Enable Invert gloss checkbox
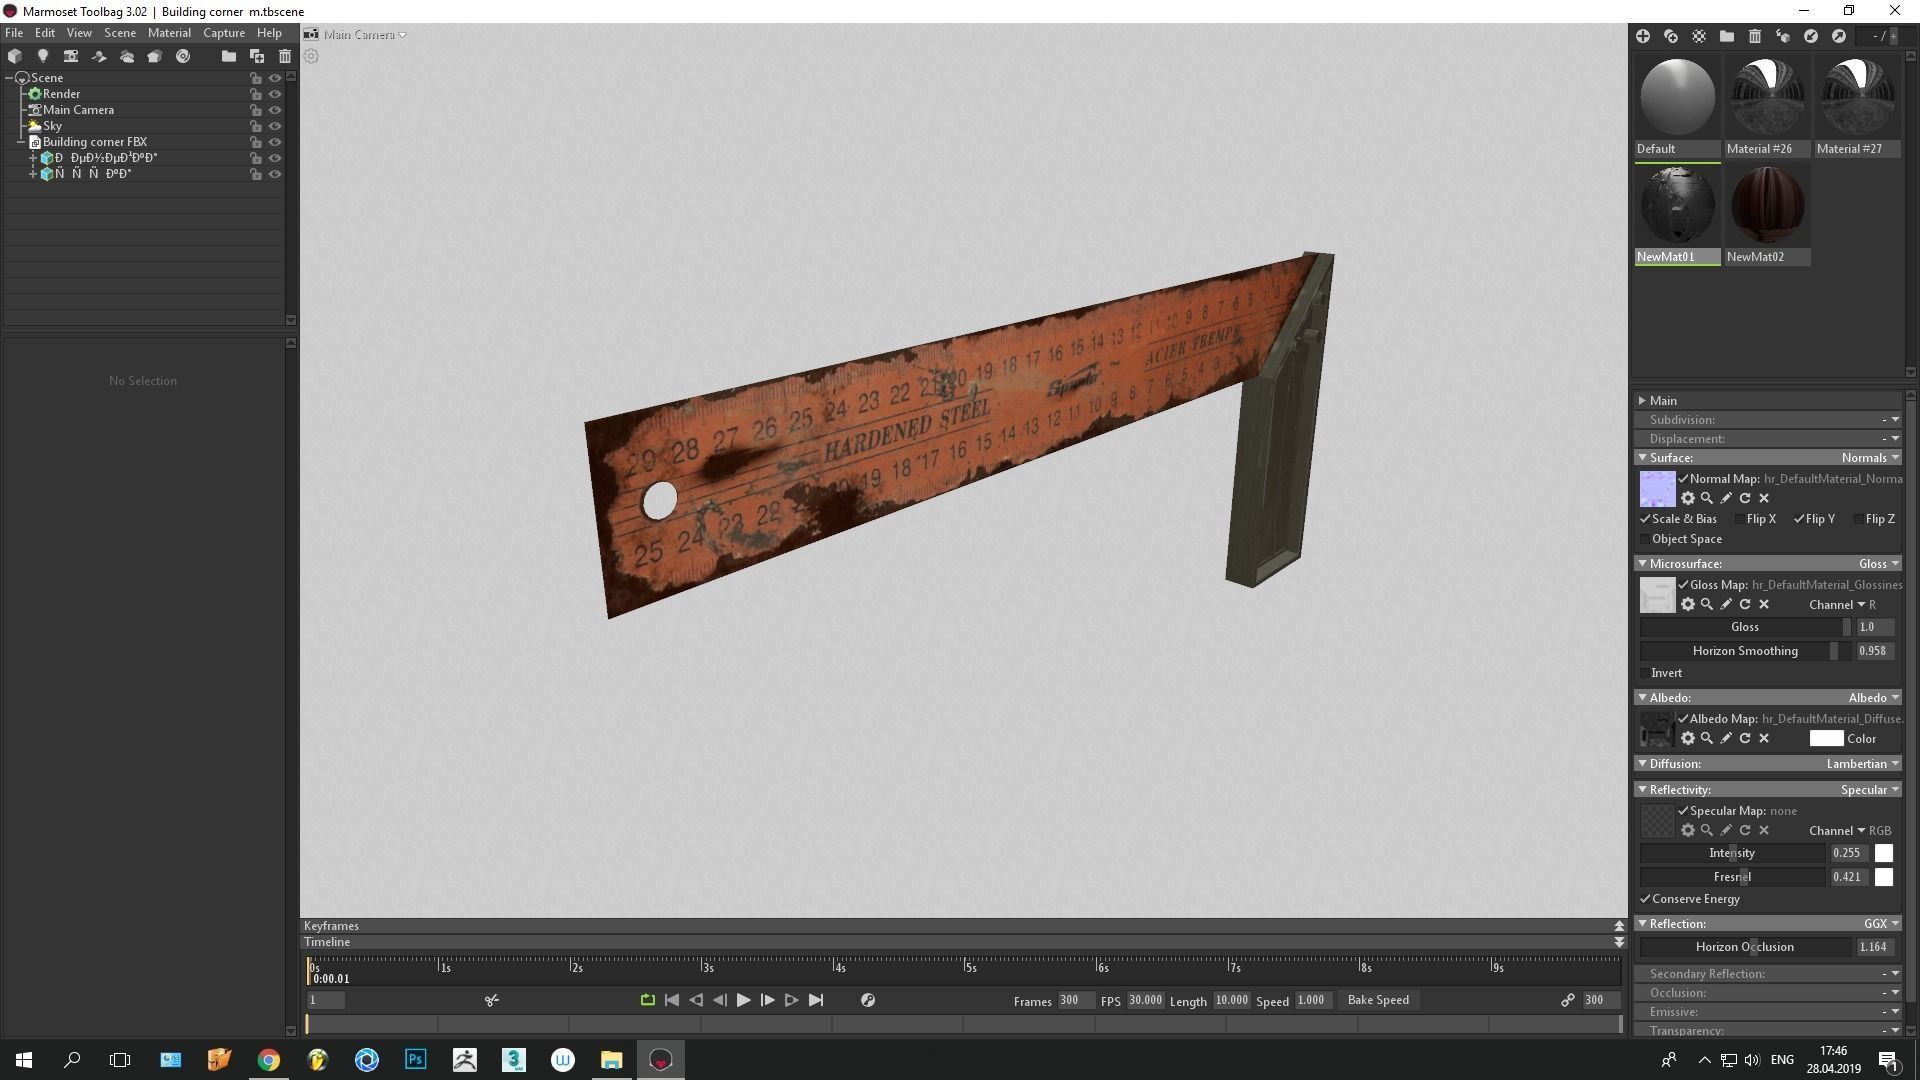This screenshot has height=1080, width=1920. [x=1646, y=673]
